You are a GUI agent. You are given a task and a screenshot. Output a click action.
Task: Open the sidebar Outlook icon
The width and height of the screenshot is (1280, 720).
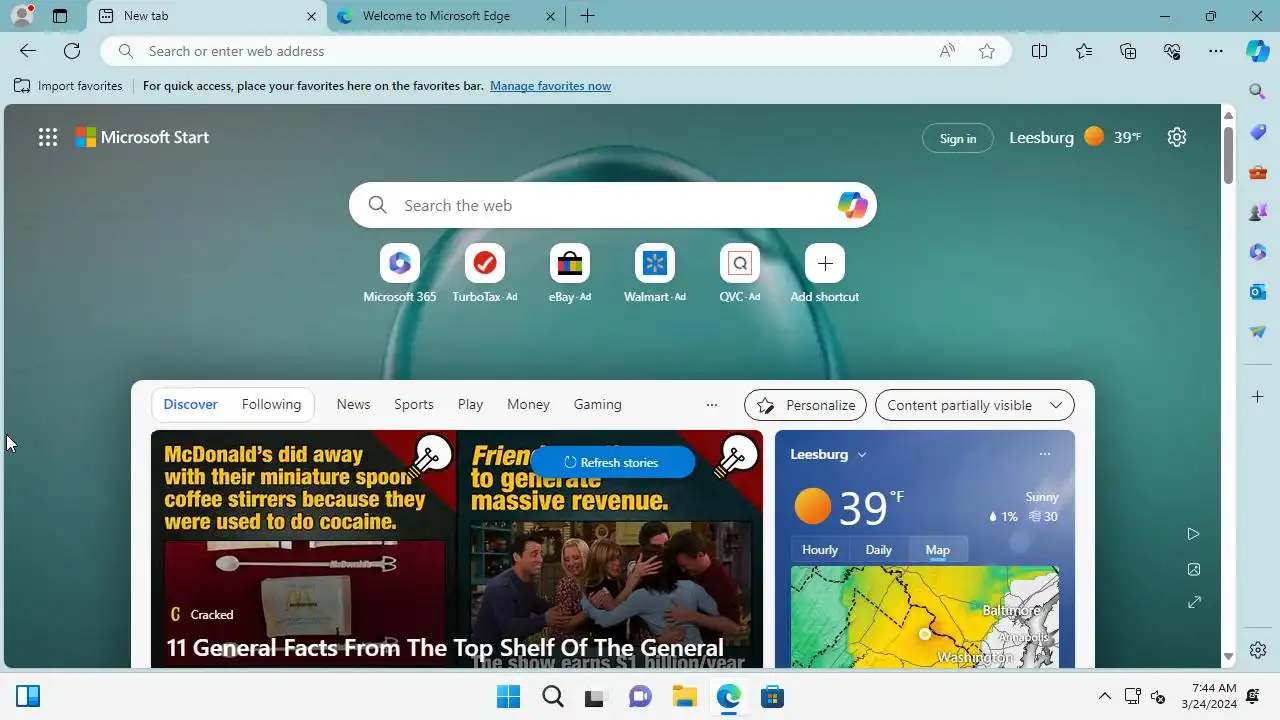click(1258, 292)
